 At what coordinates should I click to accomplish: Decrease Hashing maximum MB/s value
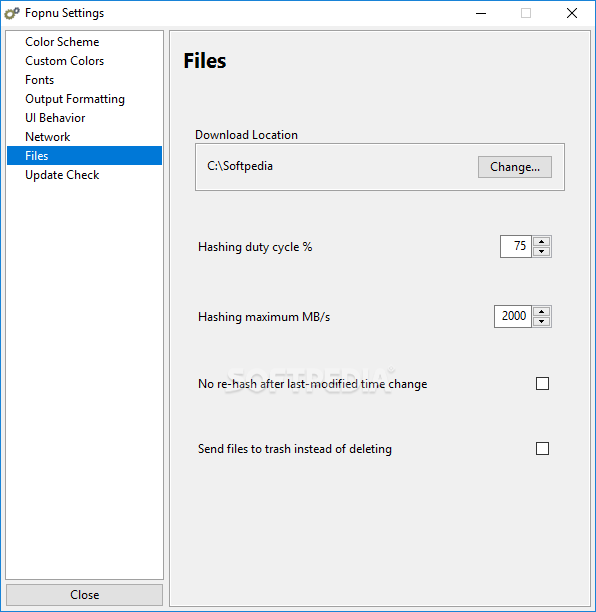(541, 321)
